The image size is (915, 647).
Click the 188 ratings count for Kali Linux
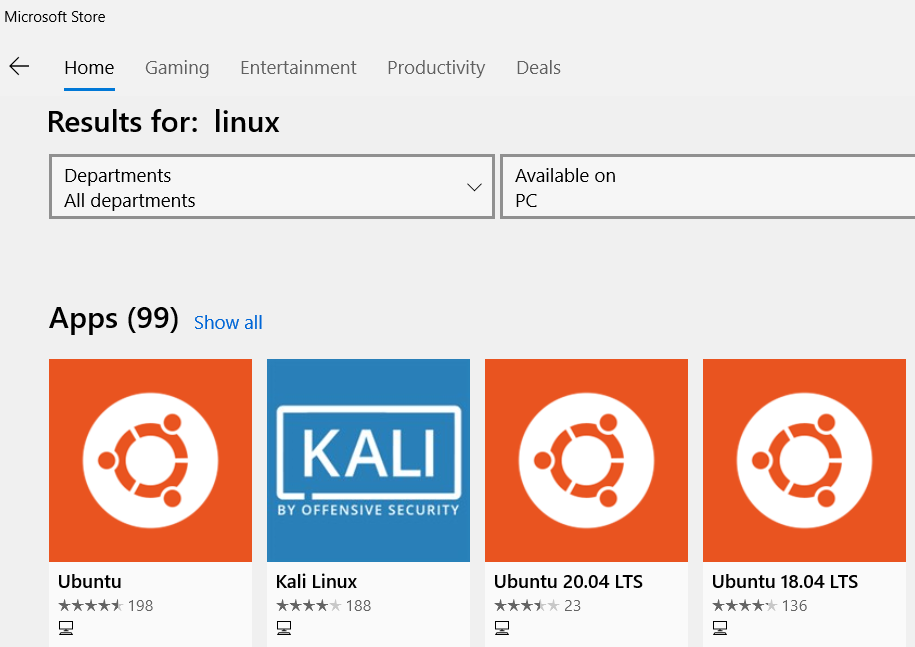click(358, 606)
